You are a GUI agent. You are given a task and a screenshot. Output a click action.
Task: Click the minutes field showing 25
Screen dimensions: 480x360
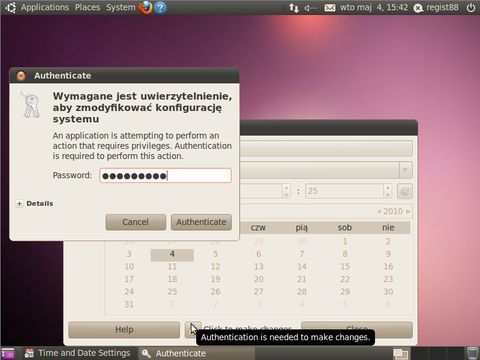(345, 191)
